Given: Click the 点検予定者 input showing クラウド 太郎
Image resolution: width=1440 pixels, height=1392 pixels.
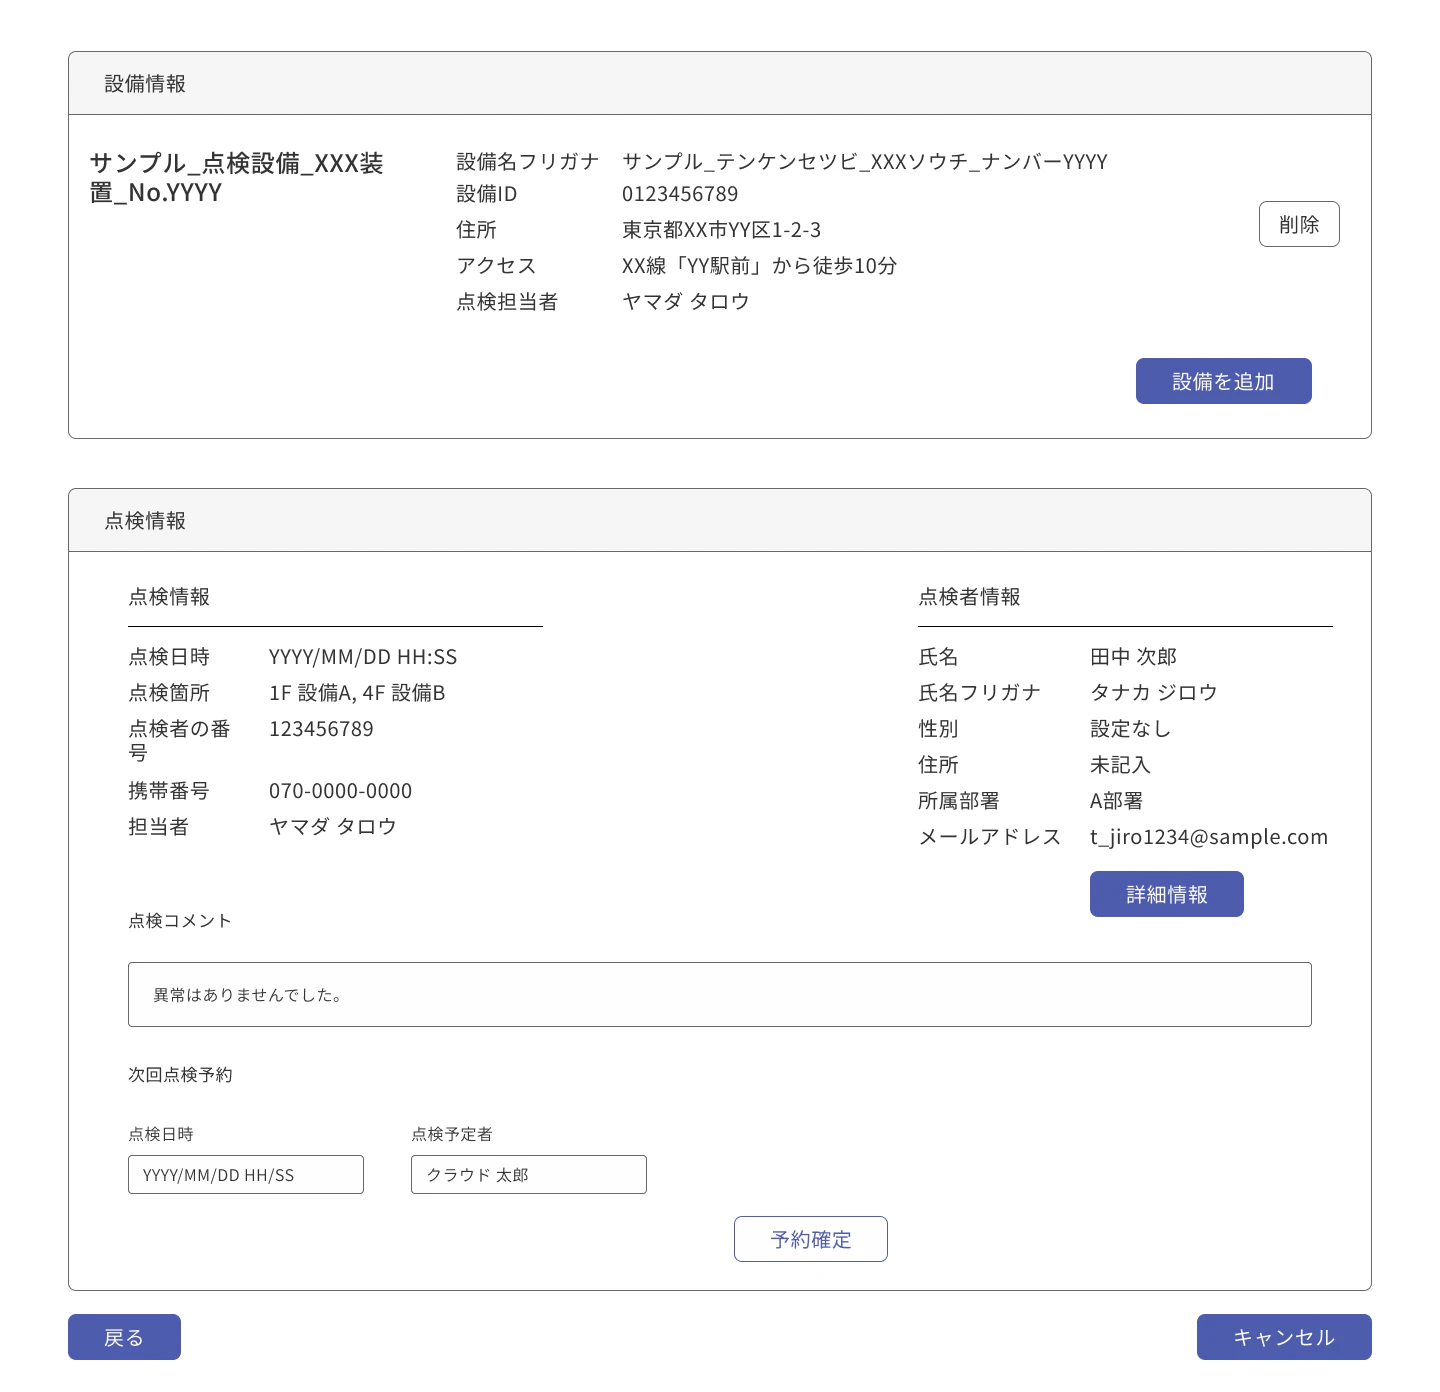Looking at the screenshot, I should [528, 1174].
